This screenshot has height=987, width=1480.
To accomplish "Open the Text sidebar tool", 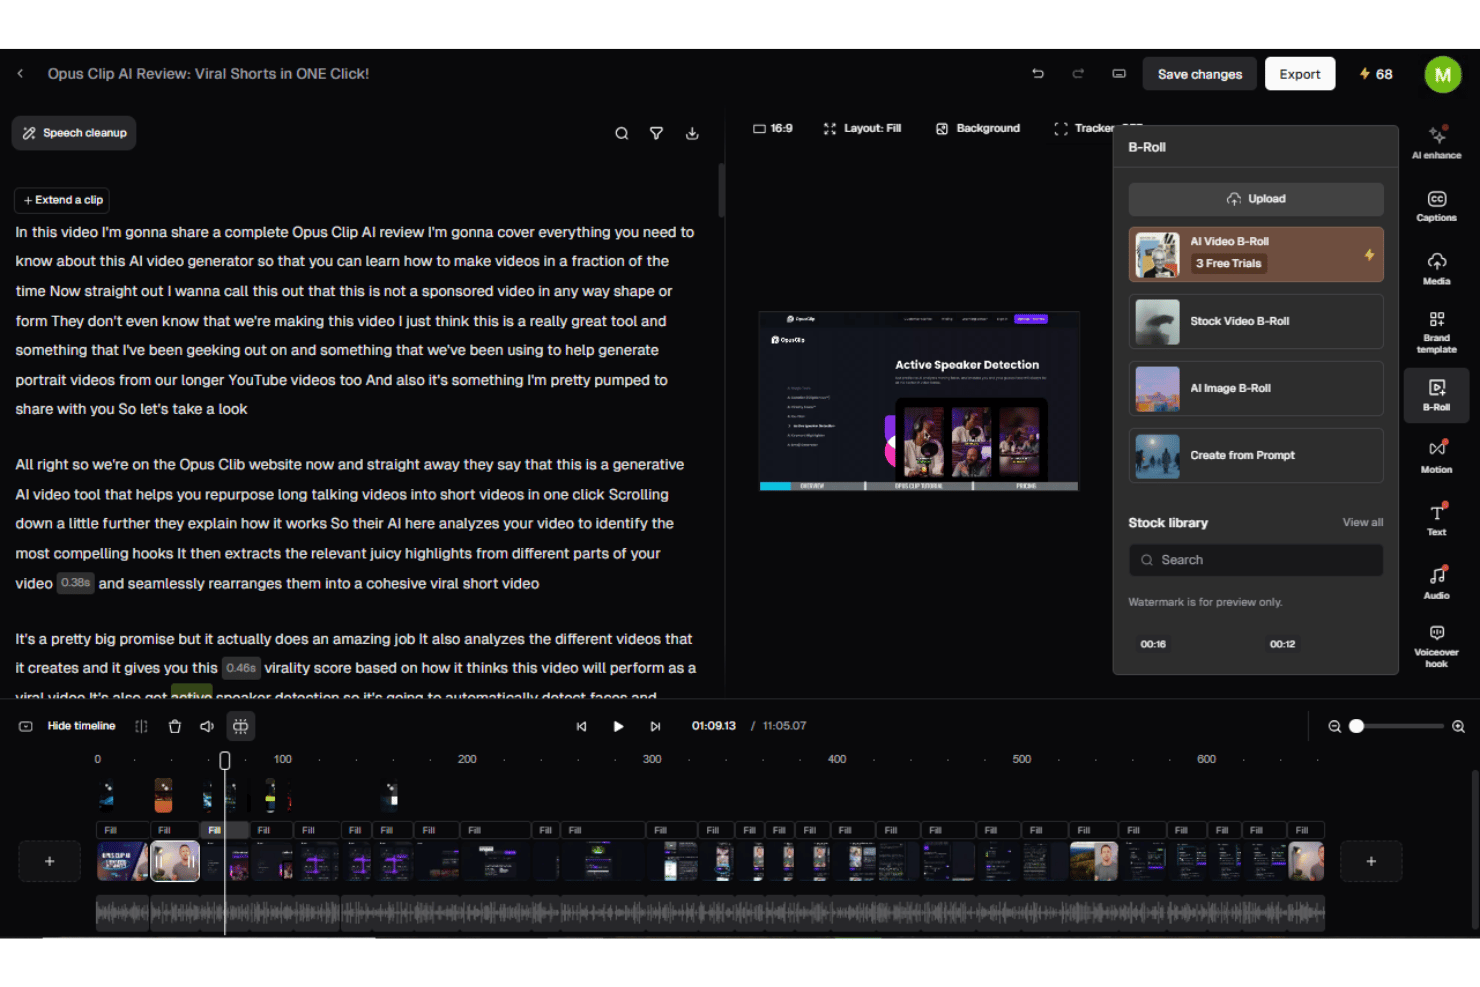I will point(1437,519).
